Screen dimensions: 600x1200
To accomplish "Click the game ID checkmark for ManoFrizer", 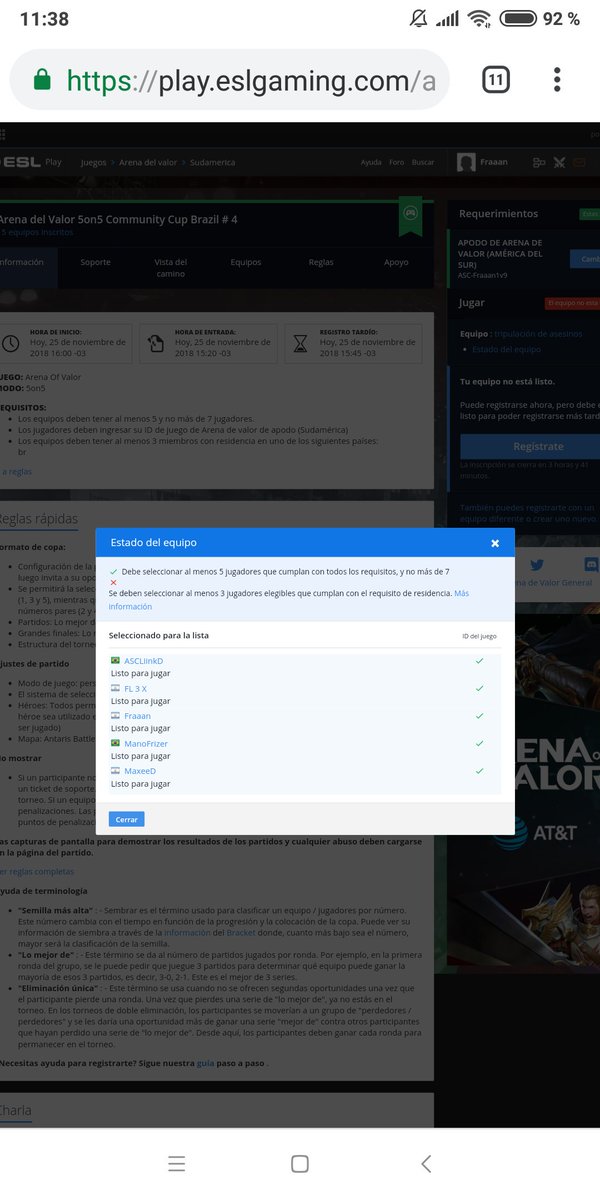I will 480,744.
